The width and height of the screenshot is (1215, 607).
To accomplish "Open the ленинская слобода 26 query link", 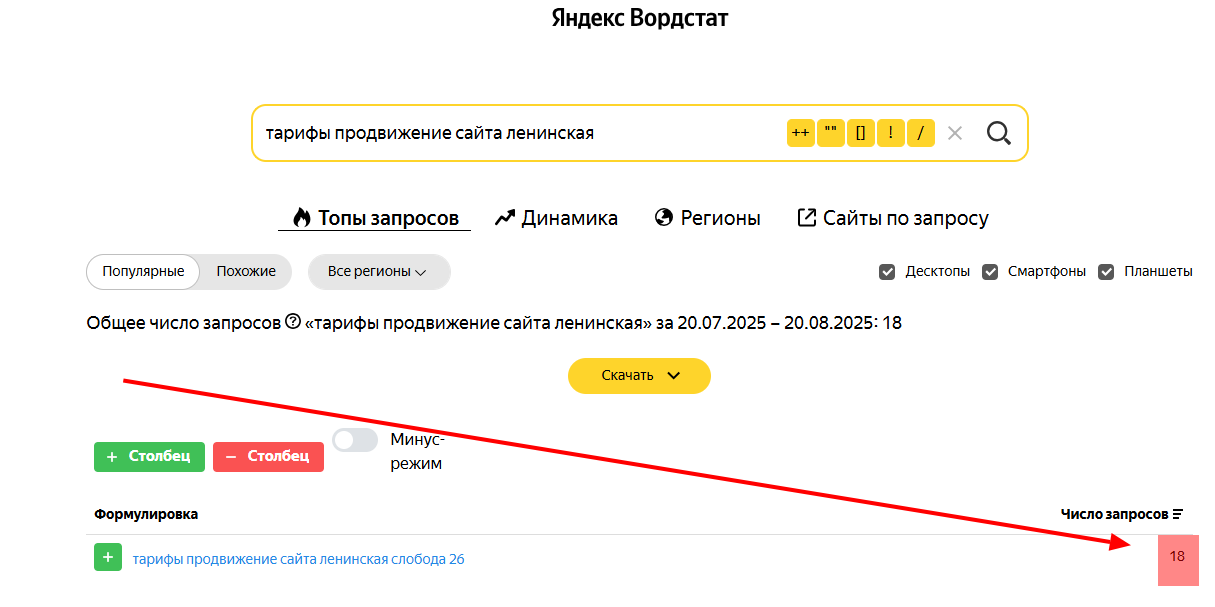I will (x=298, y=559).
